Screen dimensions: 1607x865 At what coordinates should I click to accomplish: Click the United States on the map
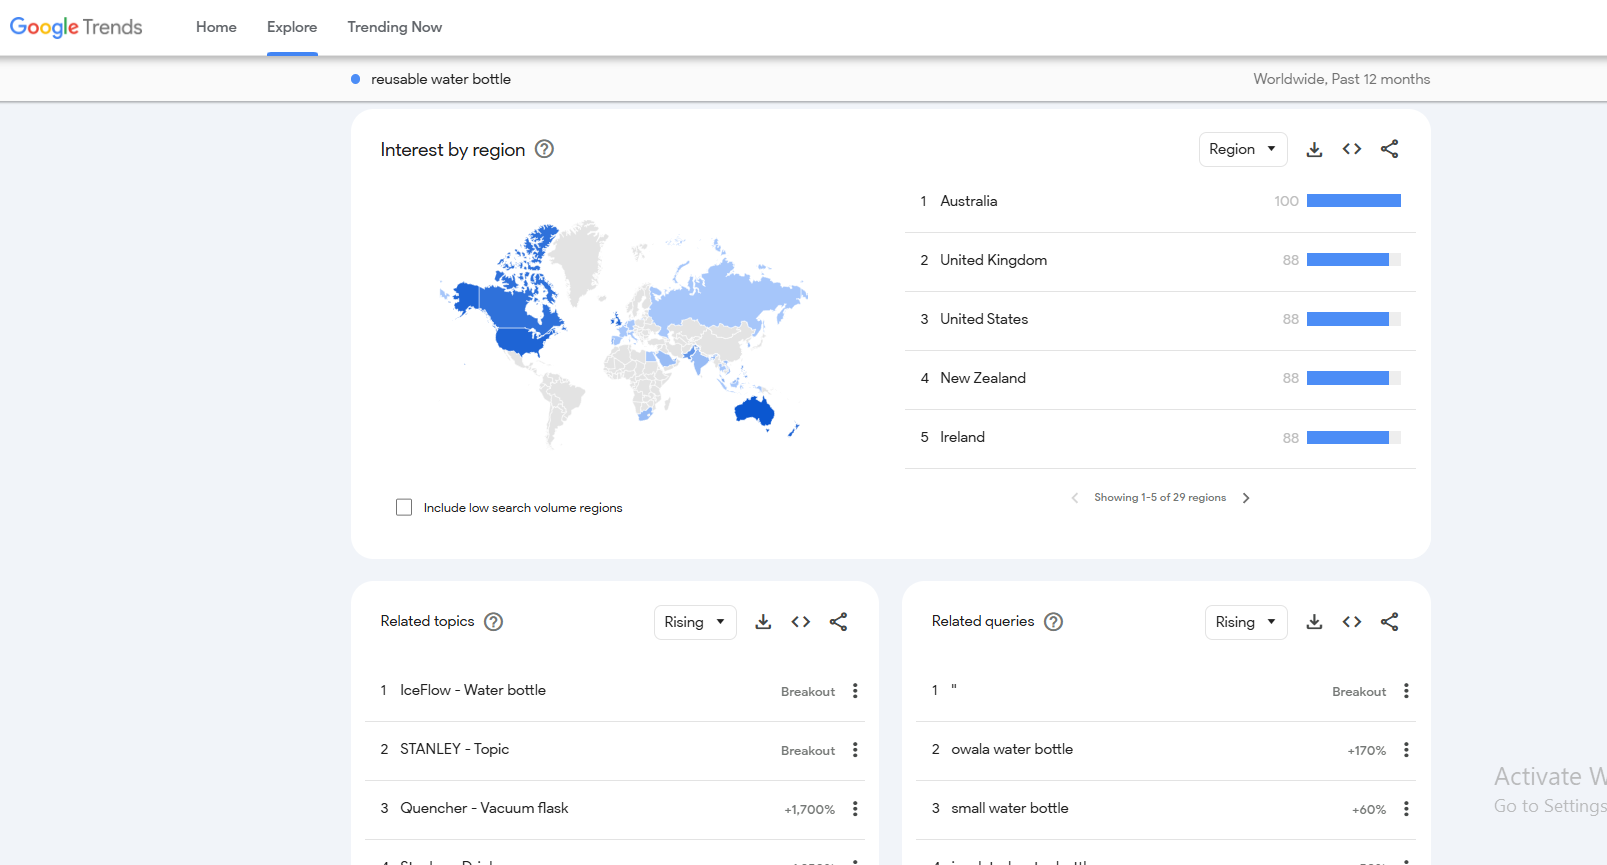(x=522, y=340)
